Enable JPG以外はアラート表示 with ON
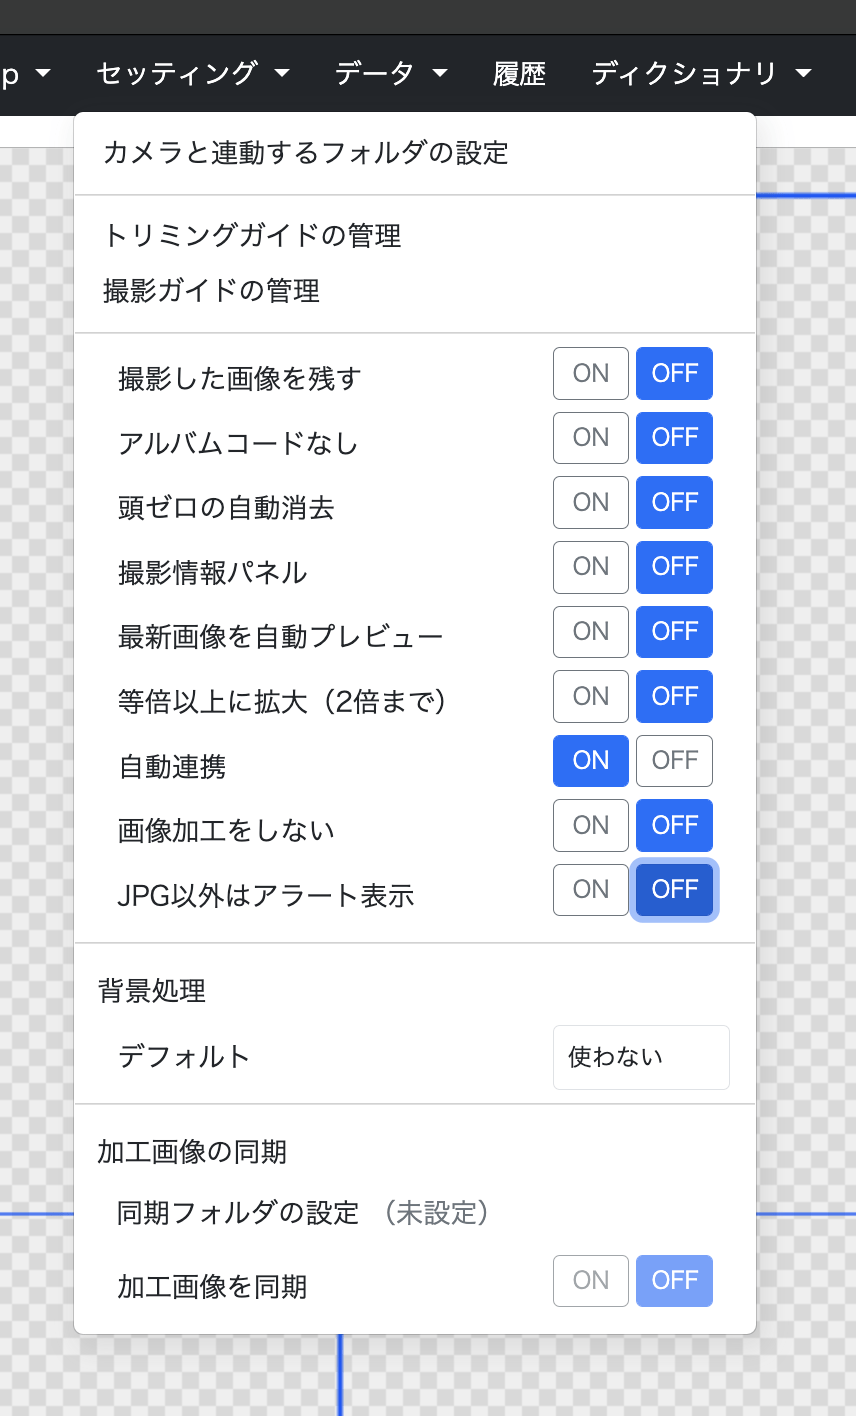The width and height of the screenshot is (856, 1416). tap(590, 890)
